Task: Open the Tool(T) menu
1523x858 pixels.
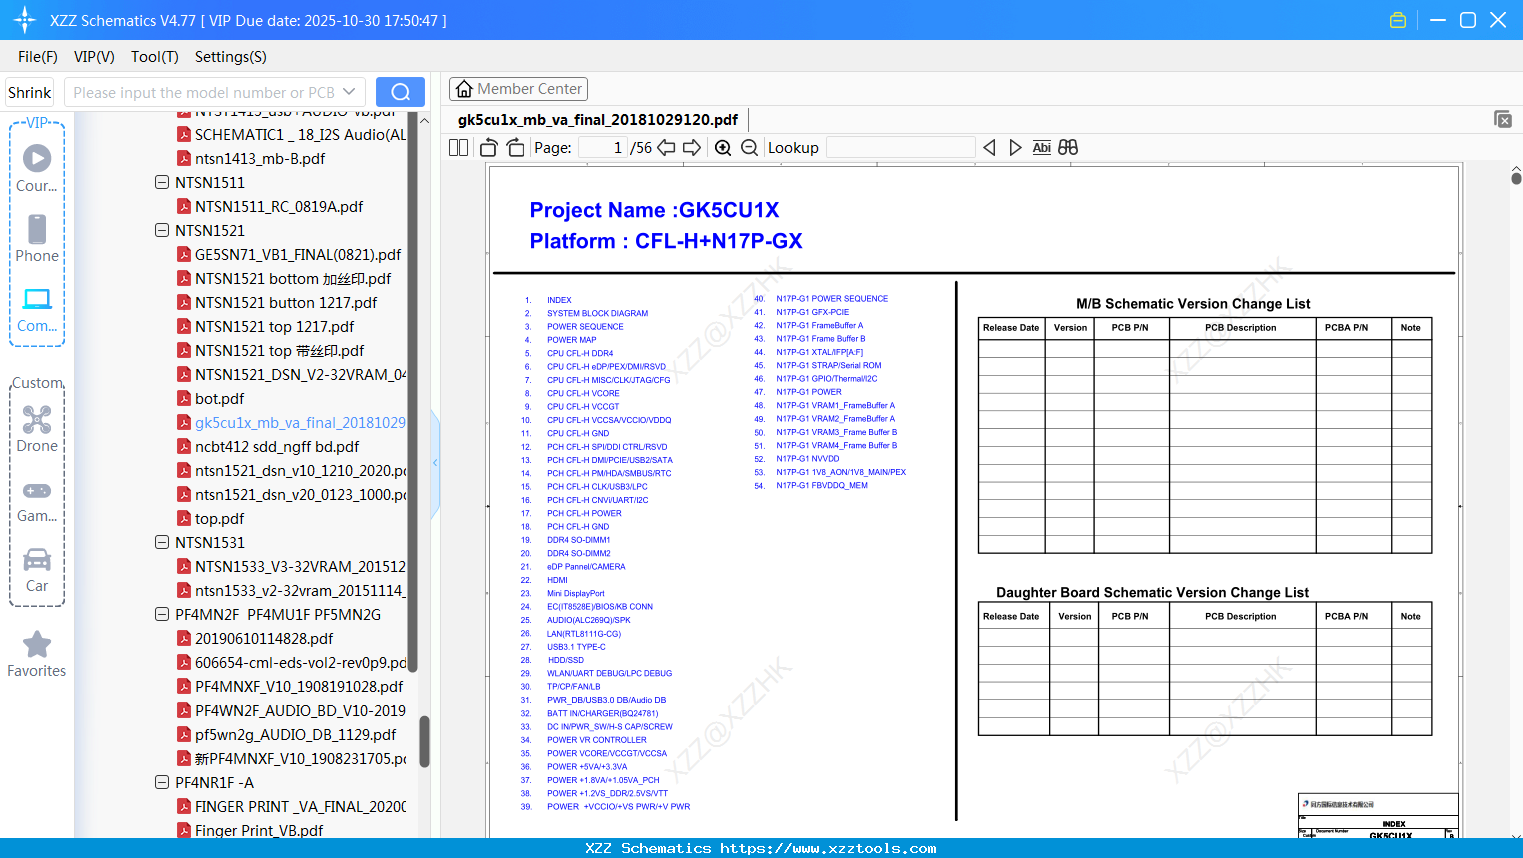Action: [155, 57]
